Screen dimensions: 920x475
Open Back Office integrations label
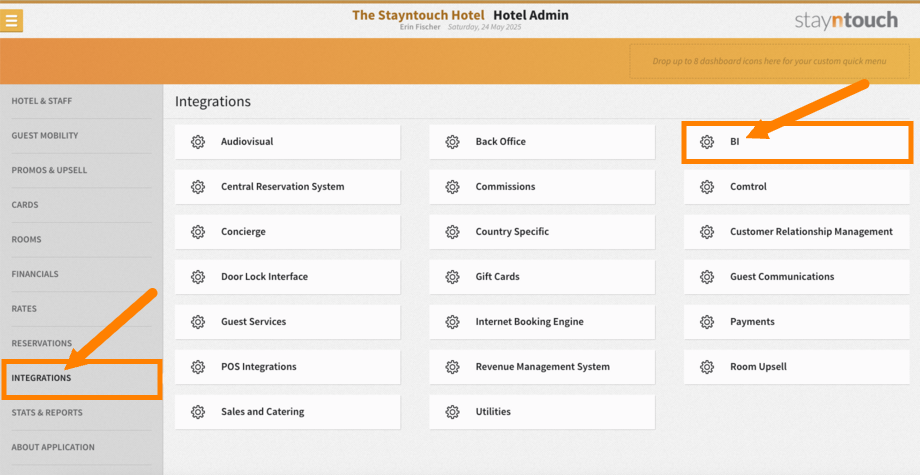500,141
